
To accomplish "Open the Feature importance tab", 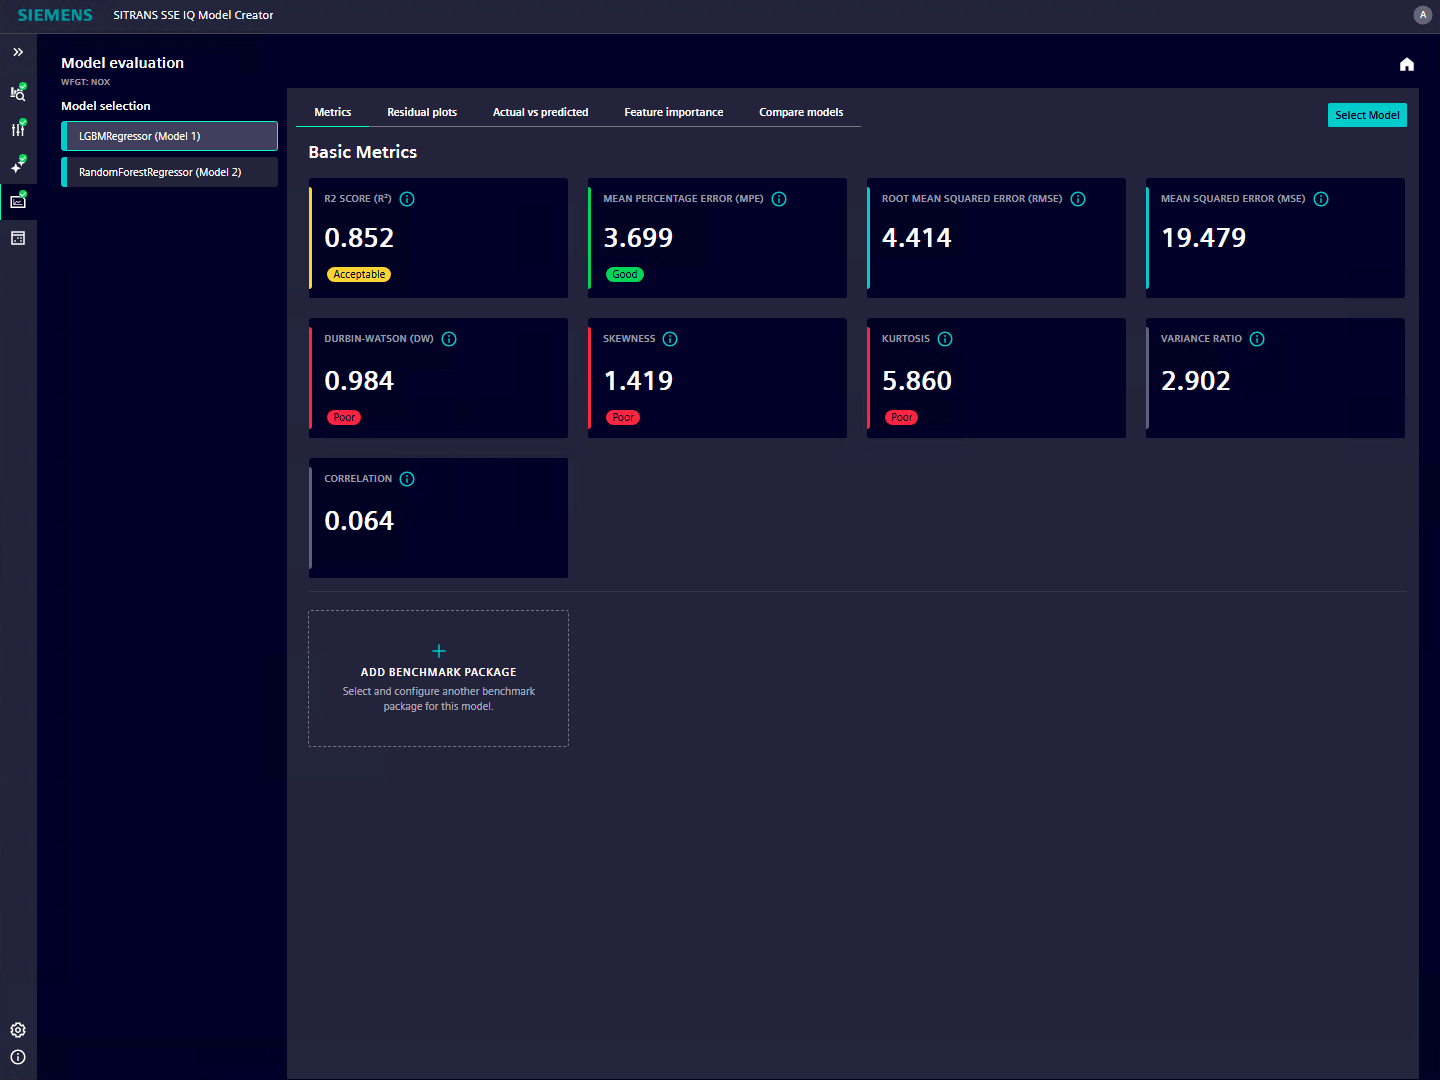I will pos(674,112).
